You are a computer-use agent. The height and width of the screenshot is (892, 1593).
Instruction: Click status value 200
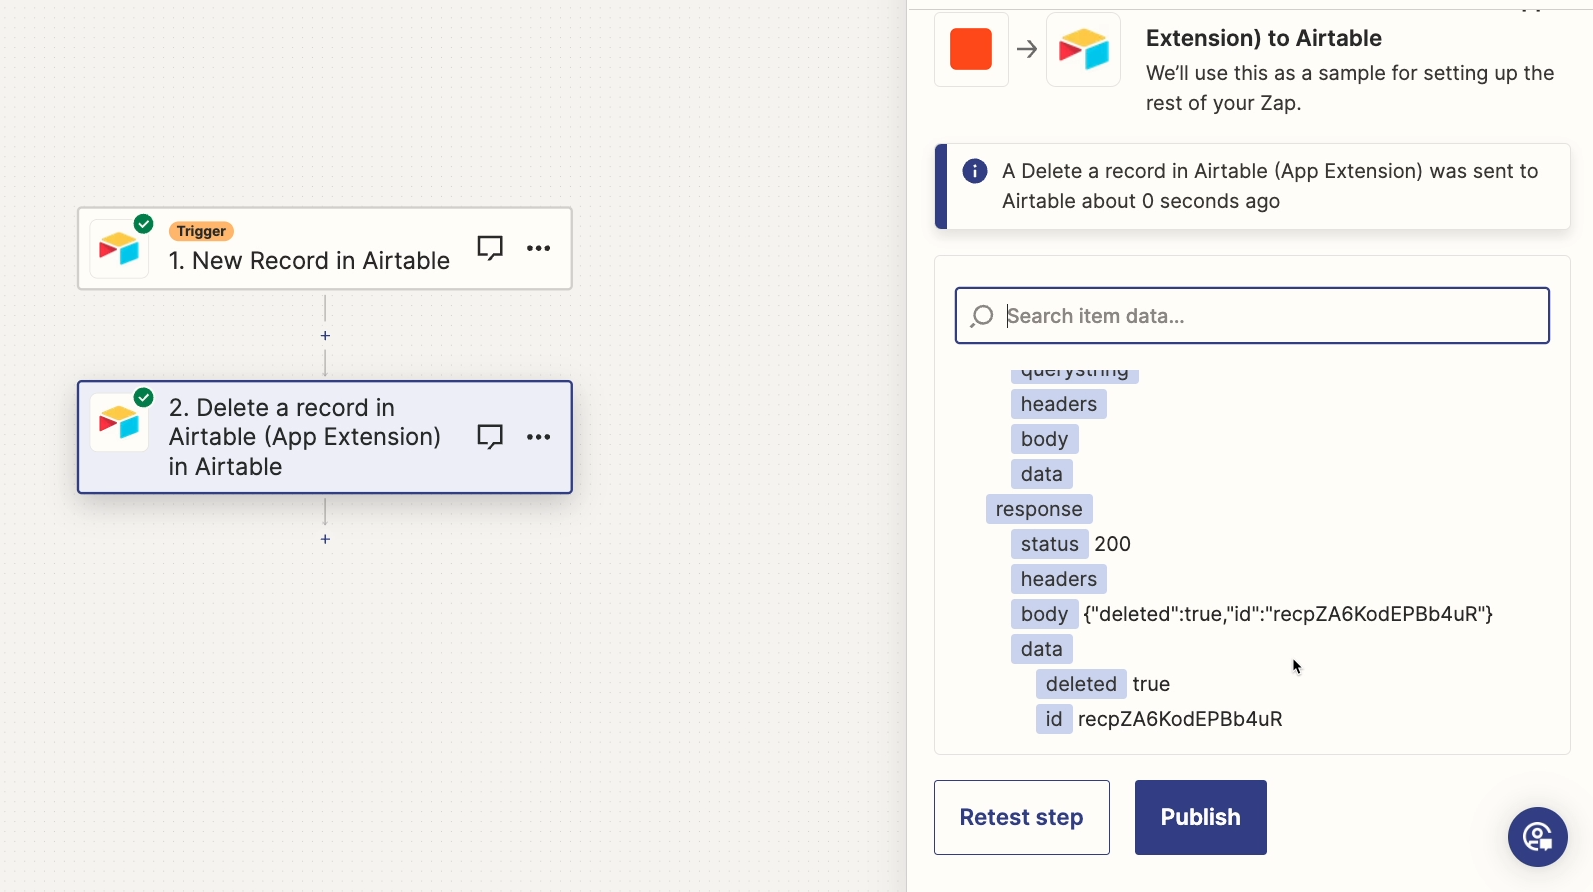[1112, 544]
